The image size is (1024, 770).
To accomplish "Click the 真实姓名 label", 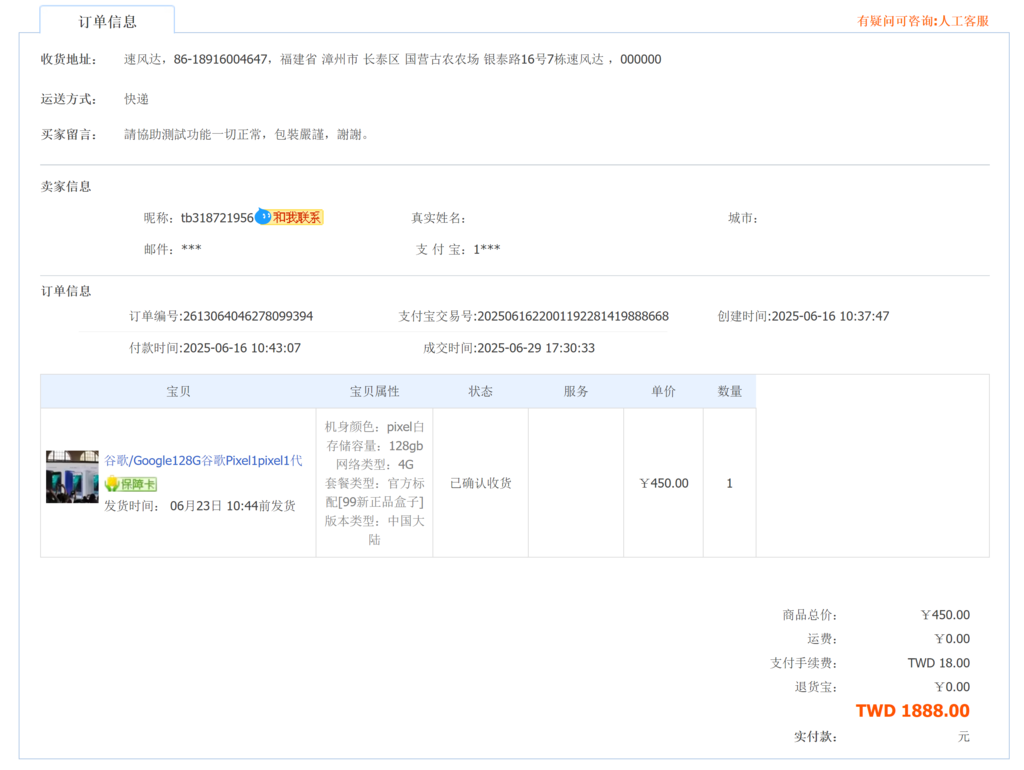I will coord(438,218).
